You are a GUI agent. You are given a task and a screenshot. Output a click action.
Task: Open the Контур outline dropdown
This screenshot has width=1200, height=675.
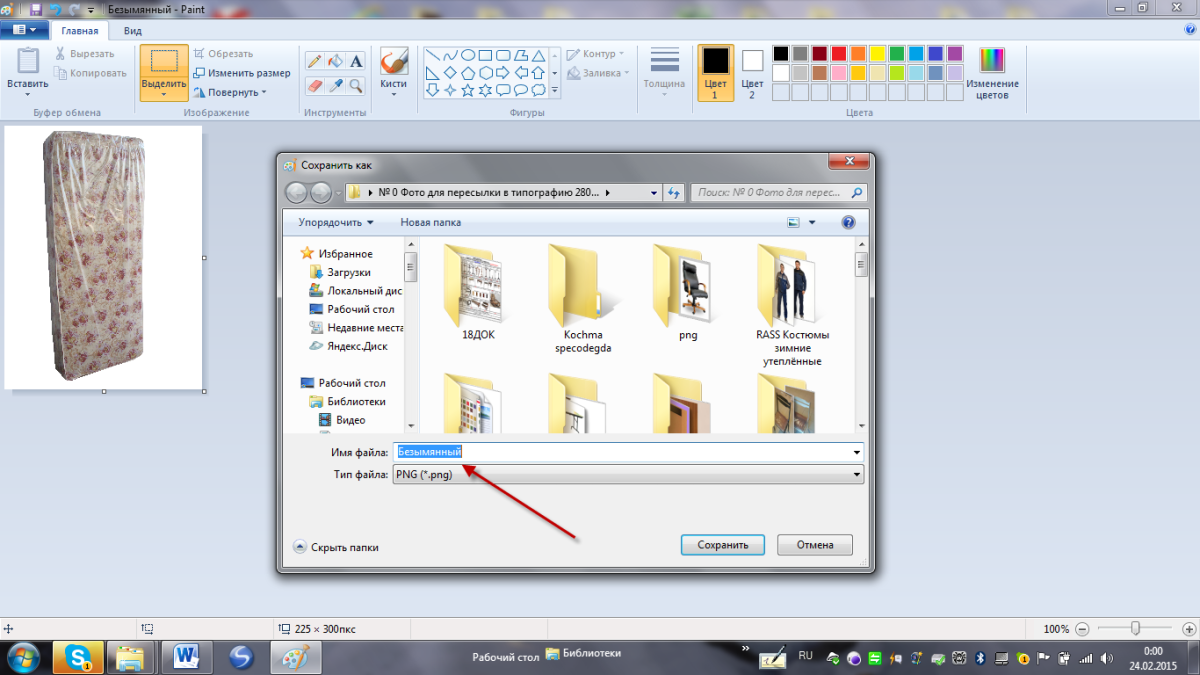point(595,54)
